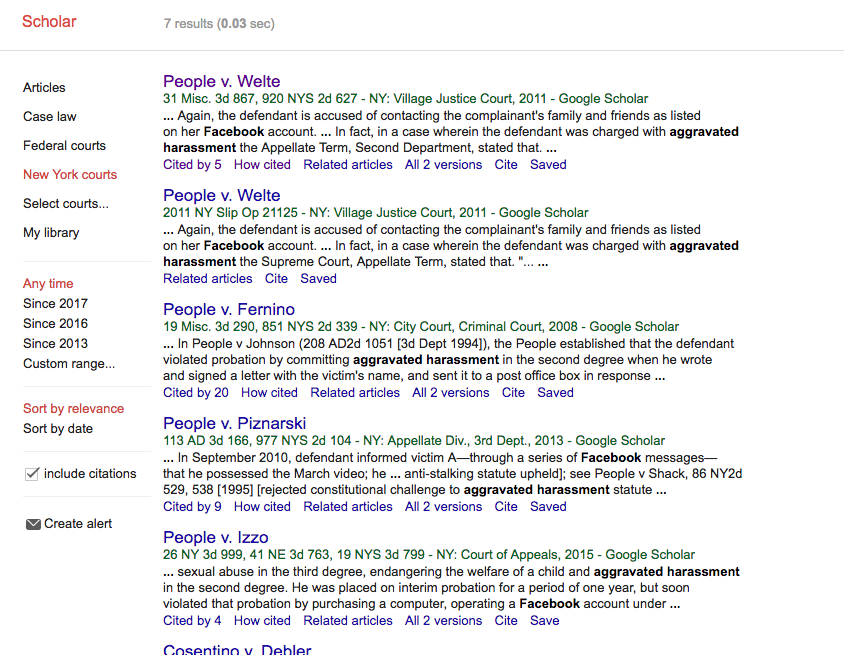Open How cited for People v. Piznarski

262,506
